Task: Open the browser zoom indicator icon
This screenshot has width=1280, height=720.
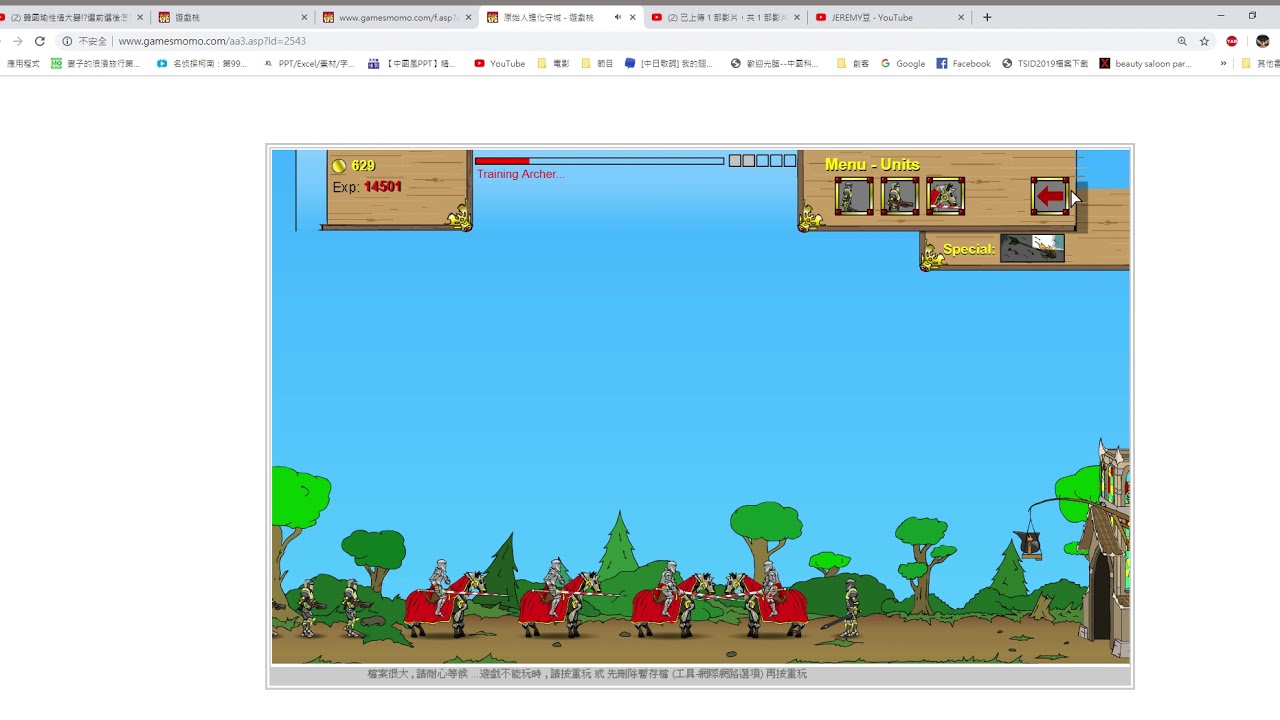Action: 1182,41
